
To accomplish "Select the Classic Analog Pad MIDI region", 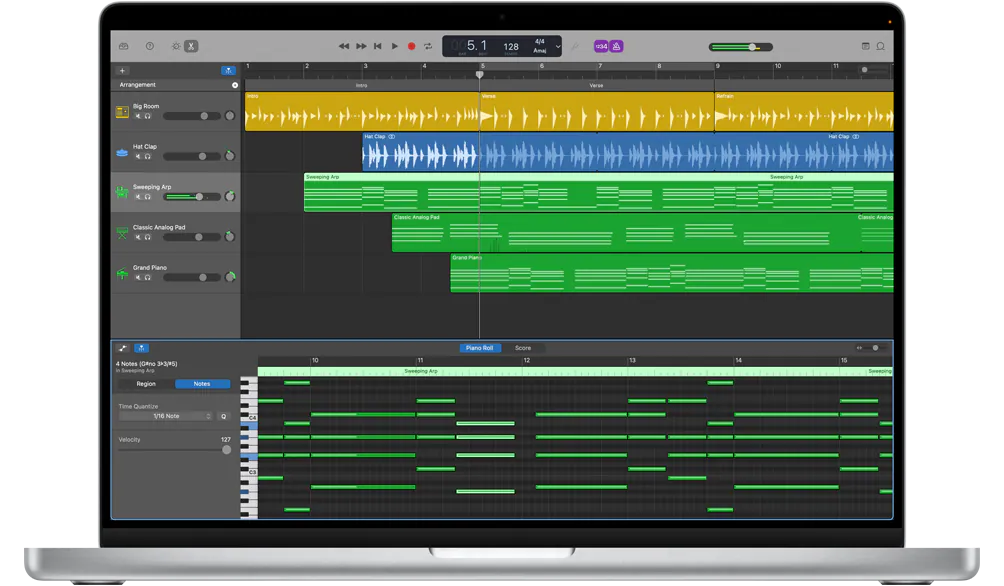I will click(x=625, y=232).
